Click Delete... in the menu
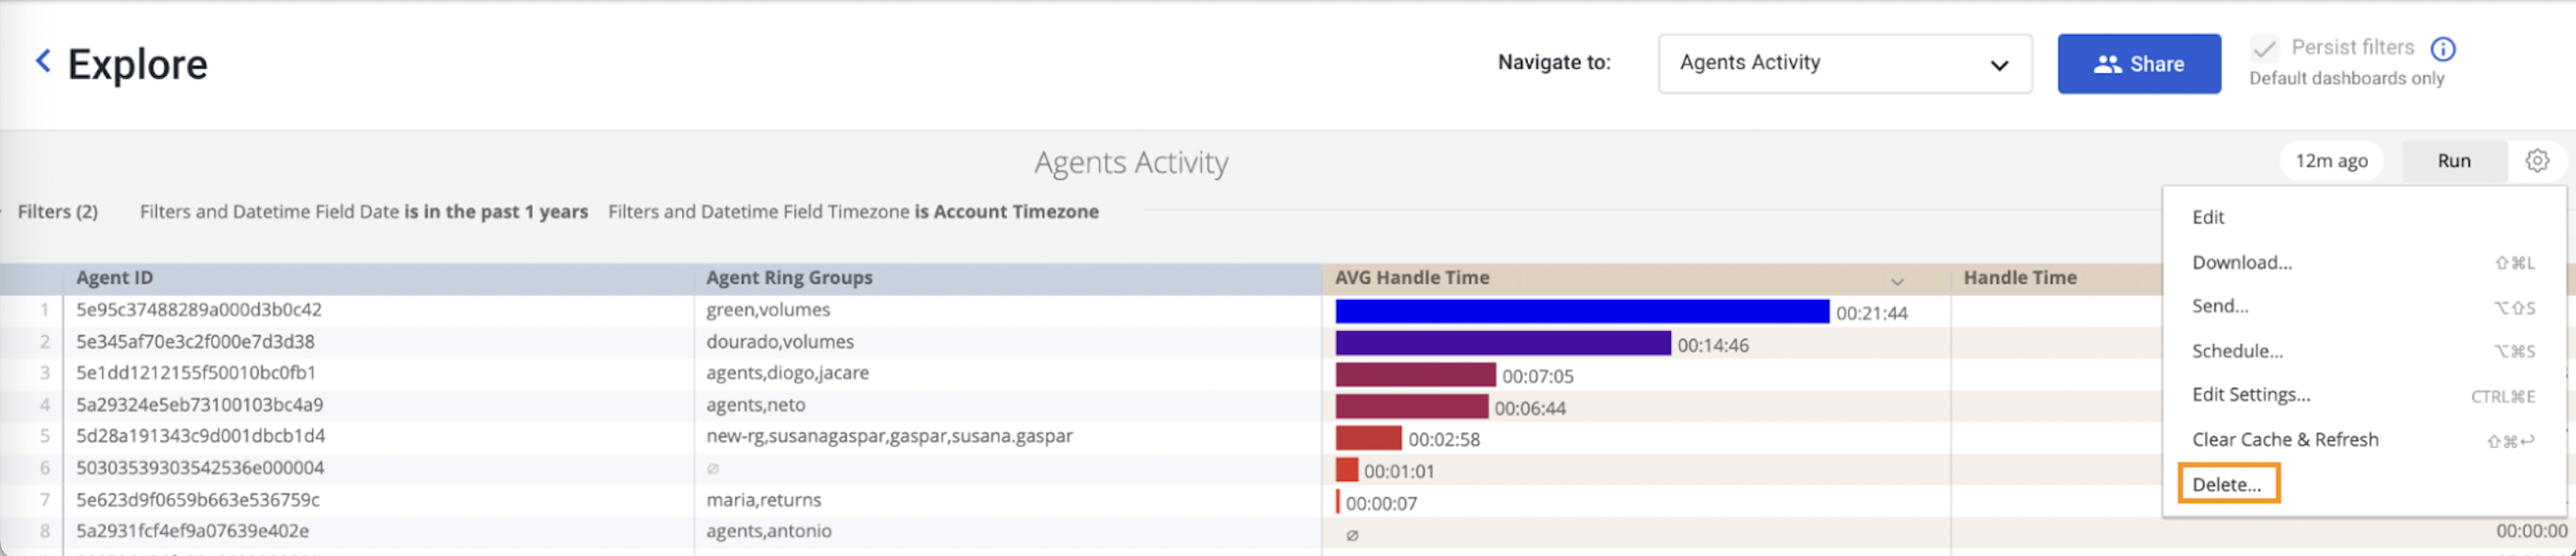 click(x=2227, y=484)
